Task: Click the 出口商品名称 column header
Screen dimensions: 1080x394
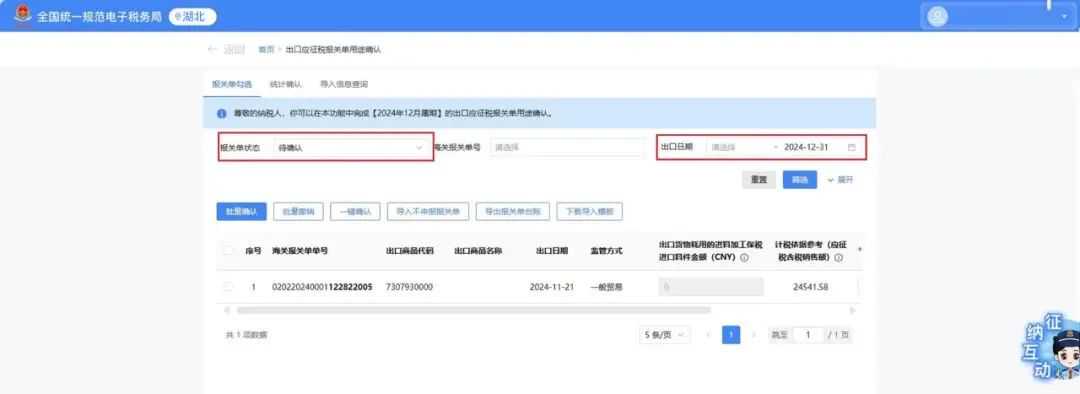Action: (478, 251)
